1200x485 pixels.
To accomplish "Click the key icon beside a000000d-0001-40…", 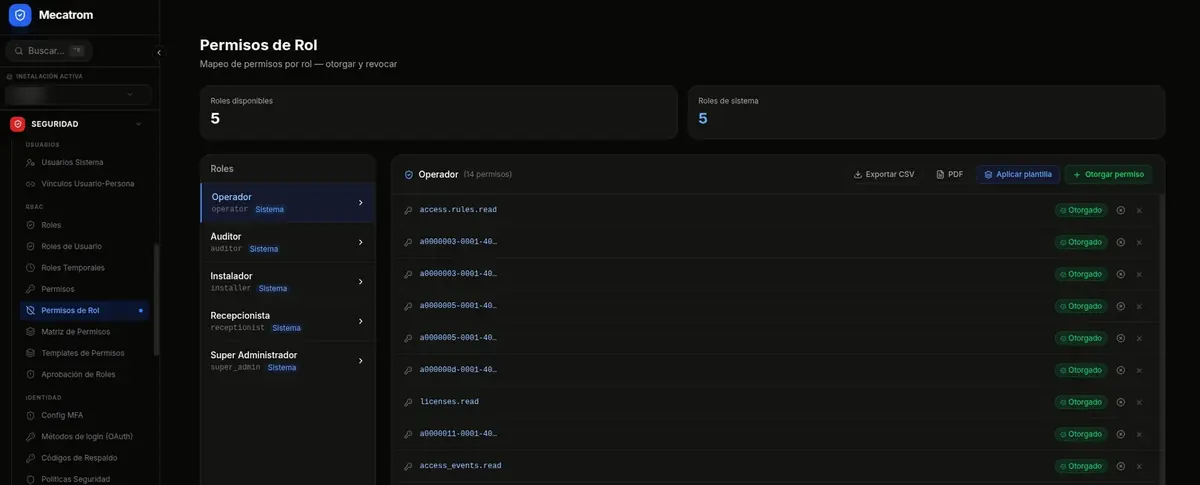I will [408, 370].
